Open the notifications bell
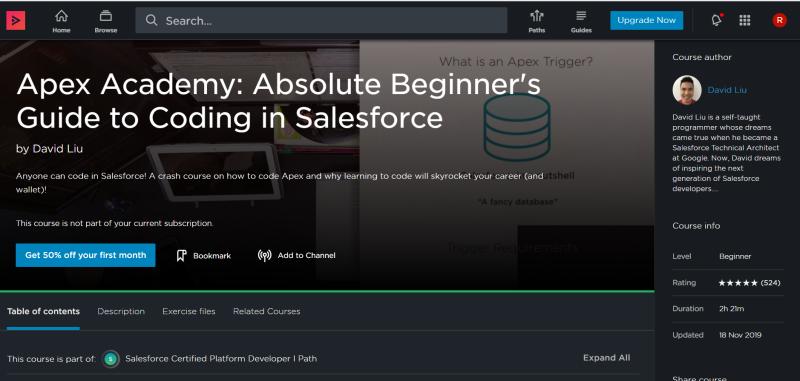800x381 pixels. [x=716, y=20]
